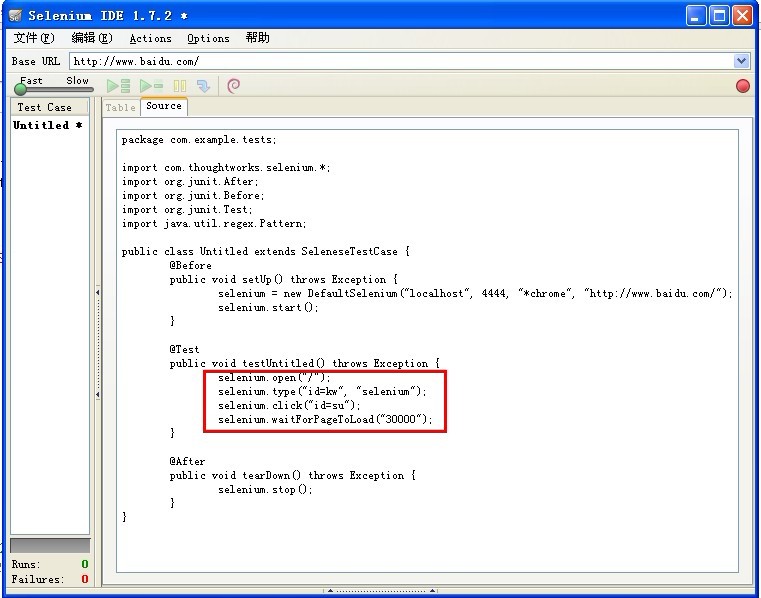Open the 编辑(E) menu

92,38
